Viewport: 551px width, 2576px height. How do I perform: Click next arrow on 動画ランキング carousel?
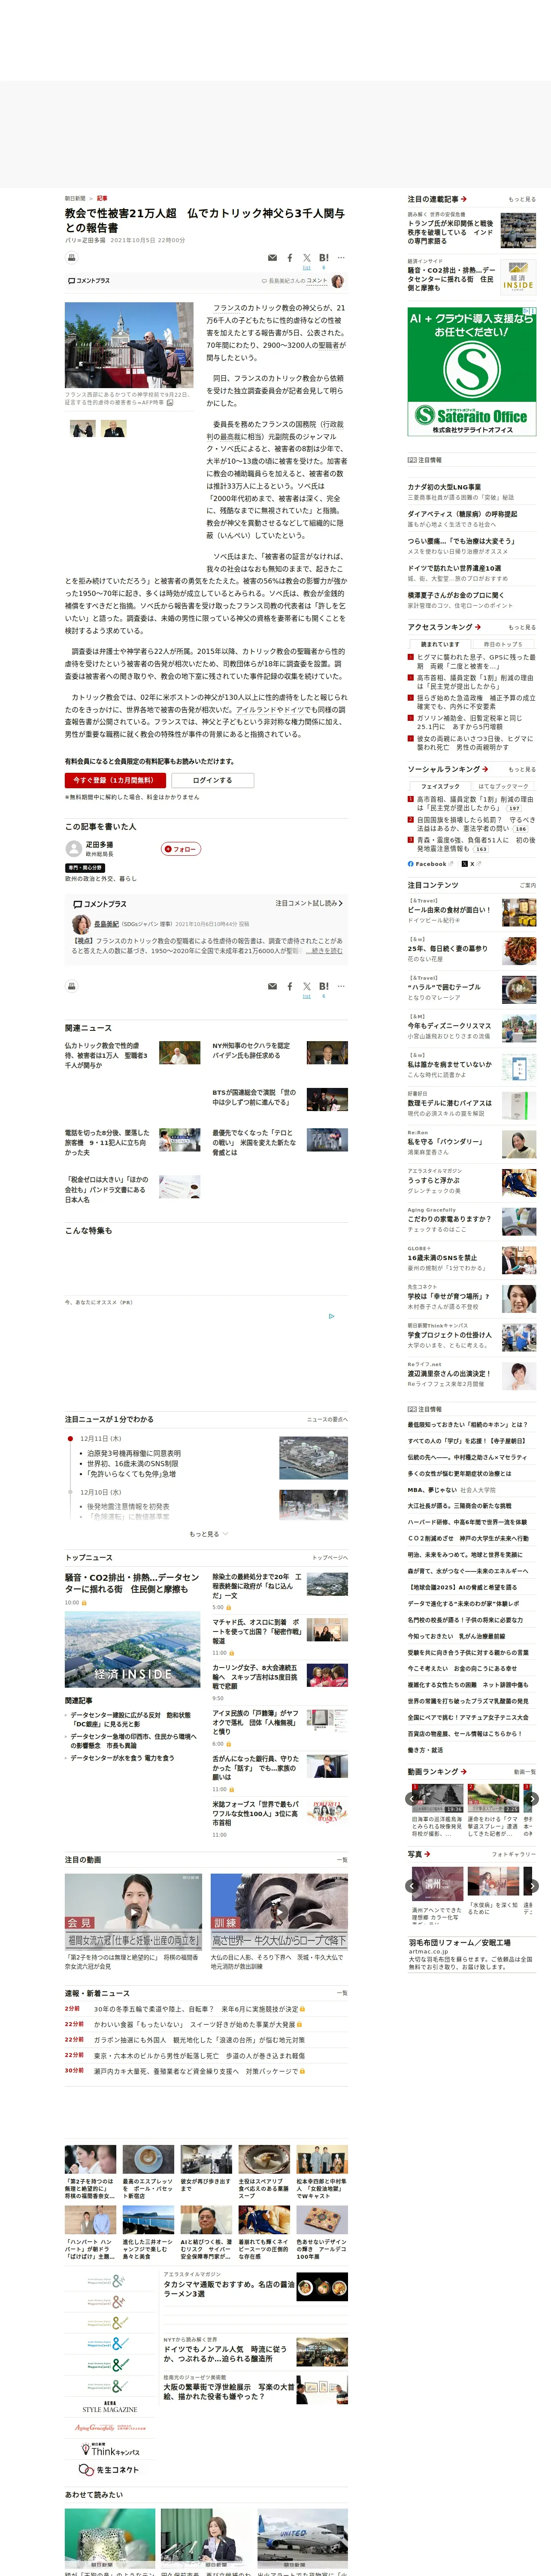click(x=532, y=1798)
